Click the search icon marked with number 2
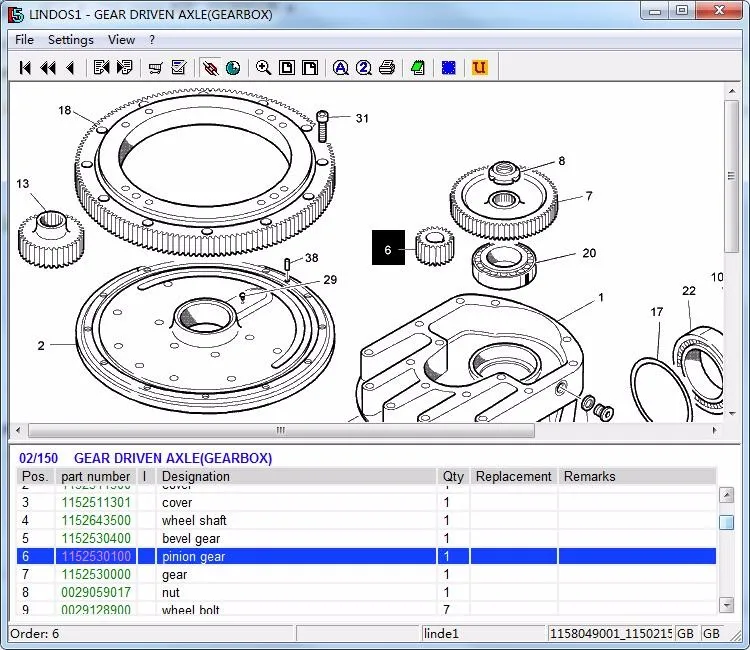 [x=364, y=67]
